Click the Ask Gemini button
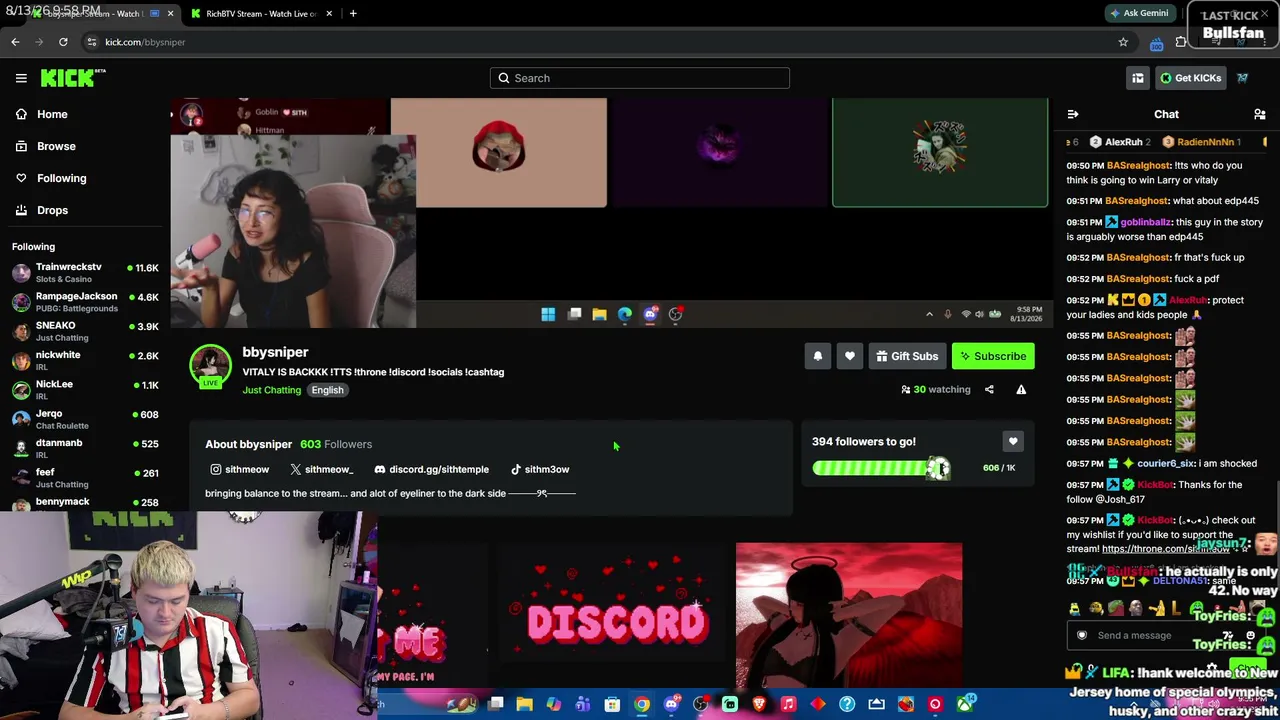 pos(1139,13)
